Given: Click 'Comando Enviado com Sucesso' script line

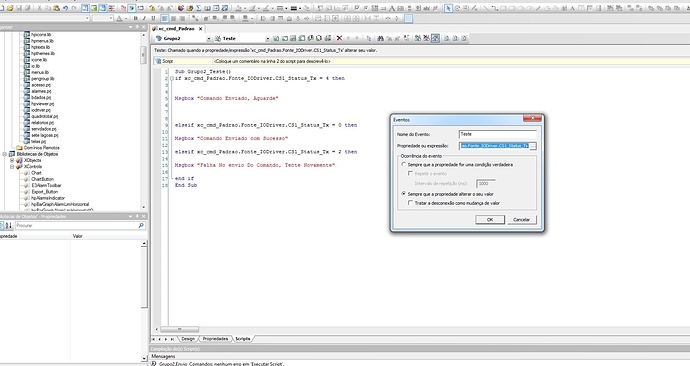Looking at the screenshot, I should click(231, 138).
